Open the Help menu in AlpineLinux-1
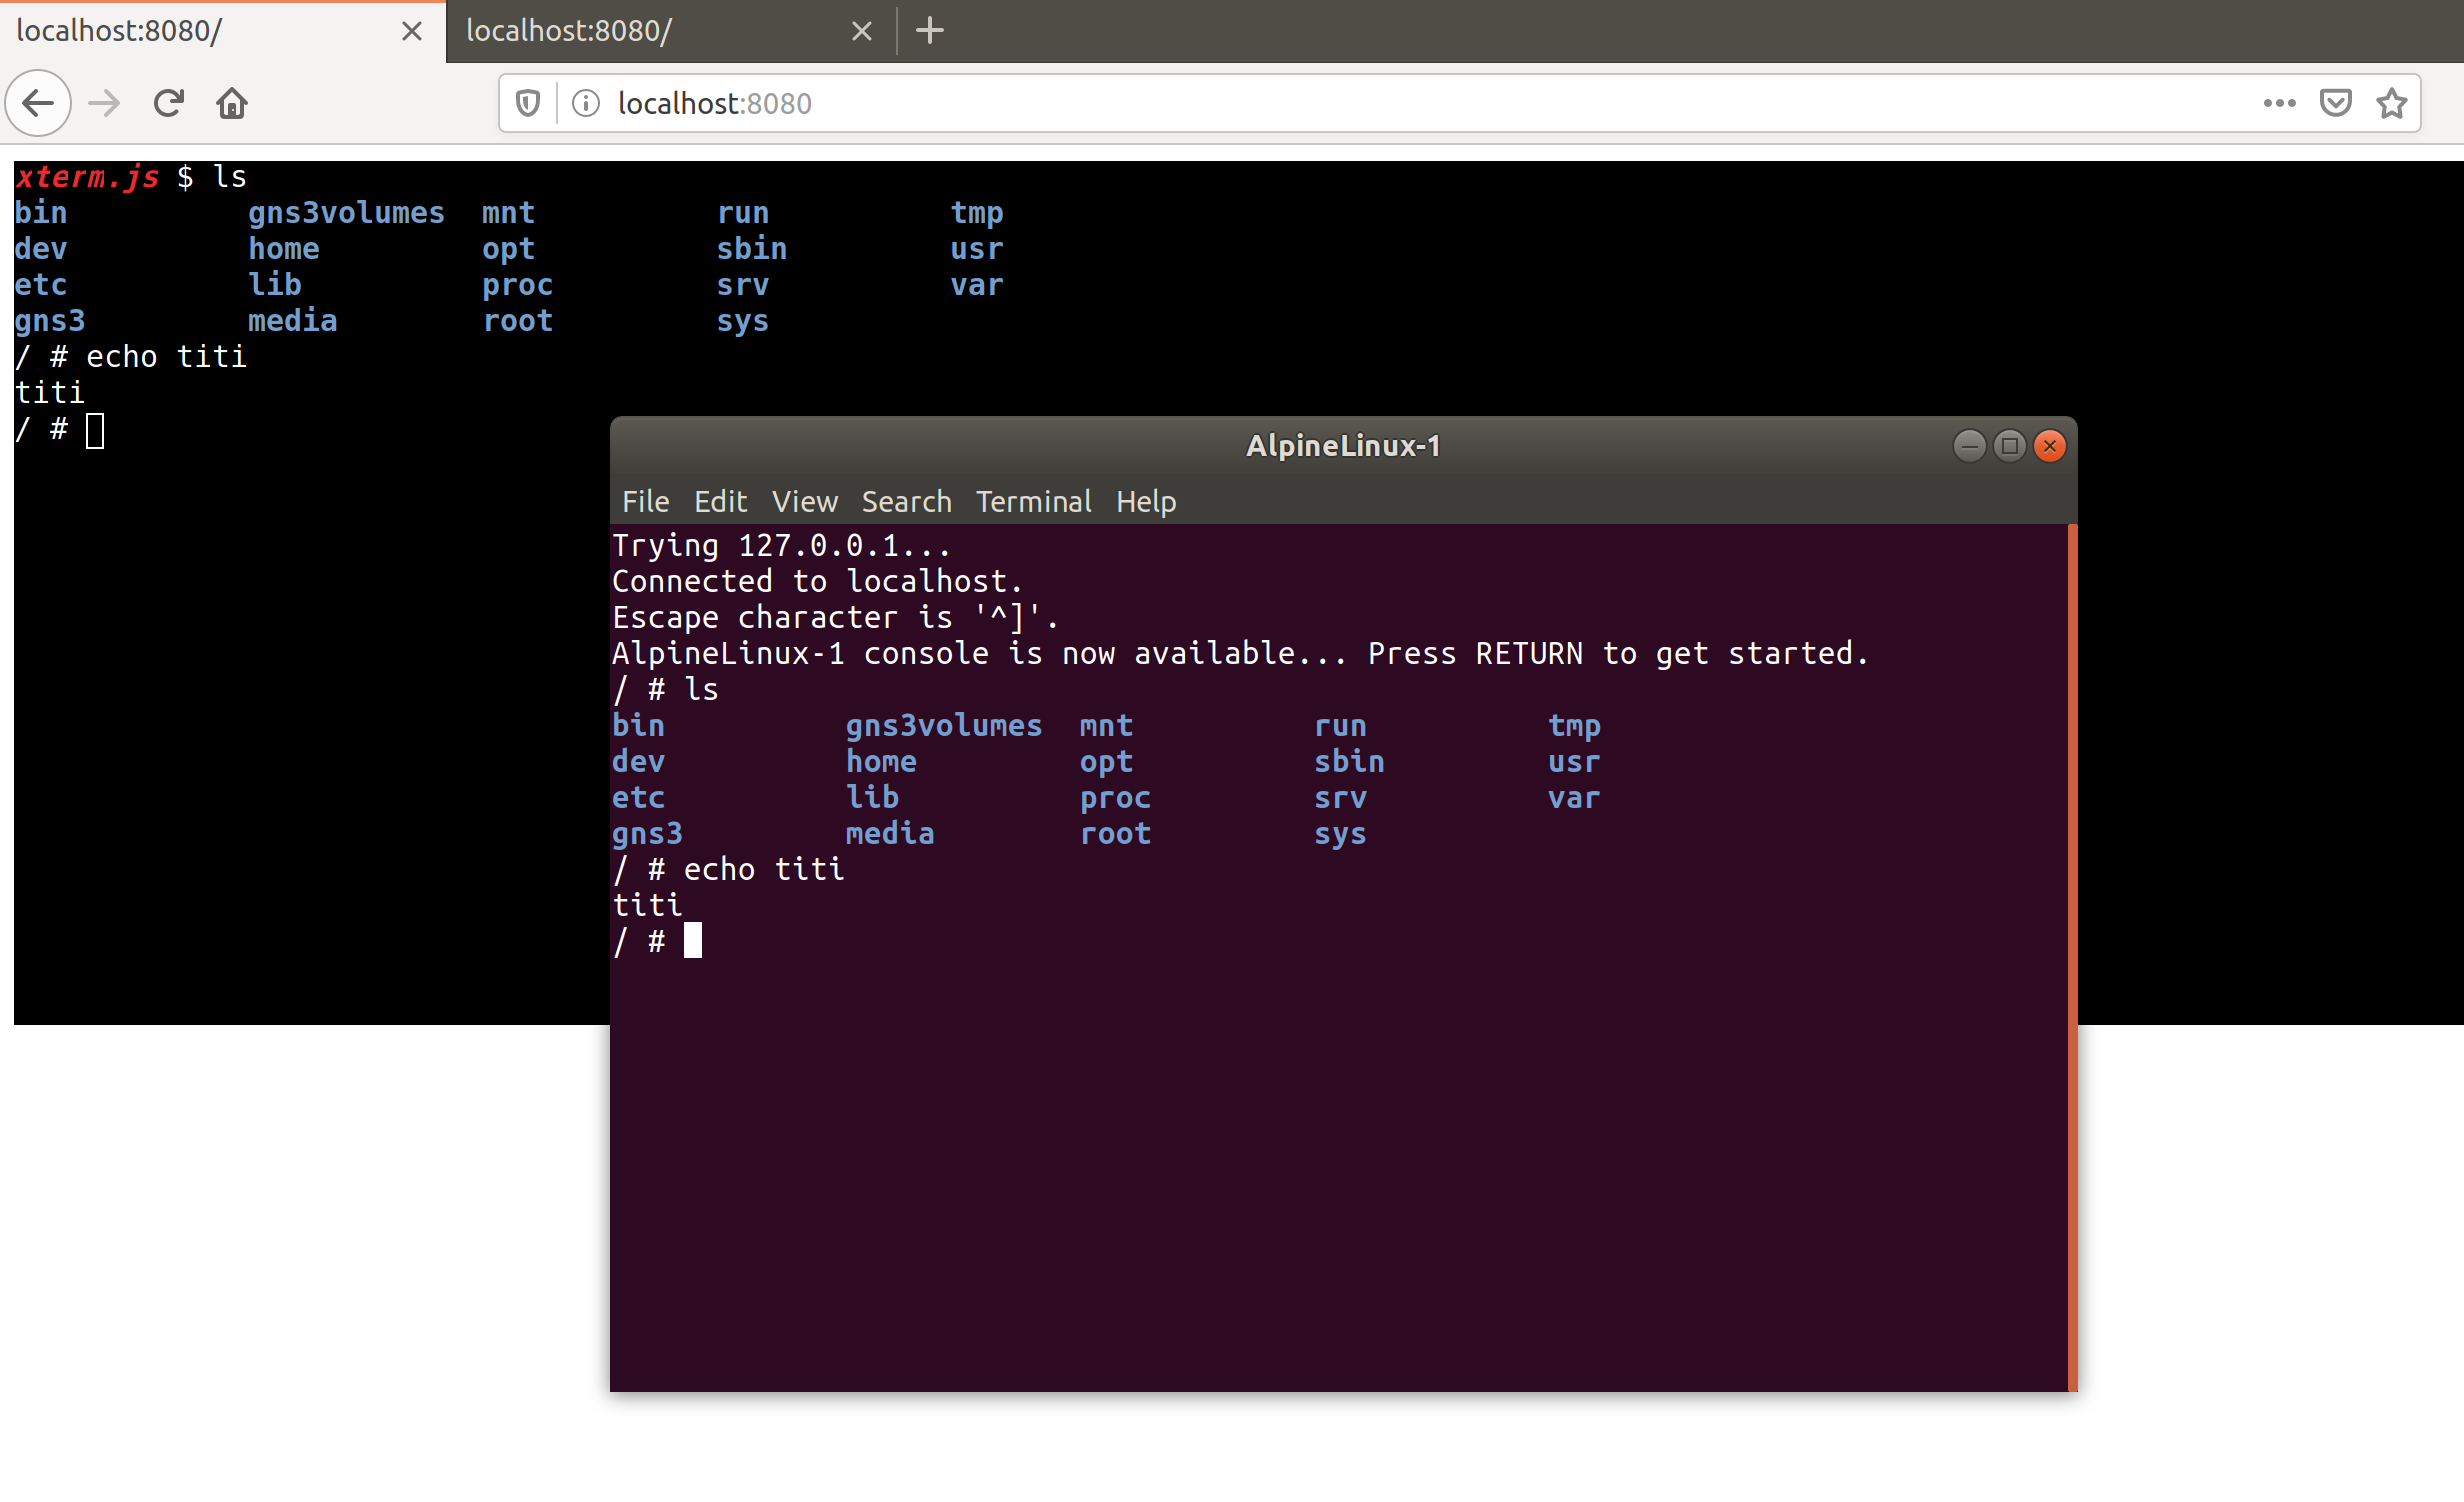2464x1502 pixels. click(1145, 501)
